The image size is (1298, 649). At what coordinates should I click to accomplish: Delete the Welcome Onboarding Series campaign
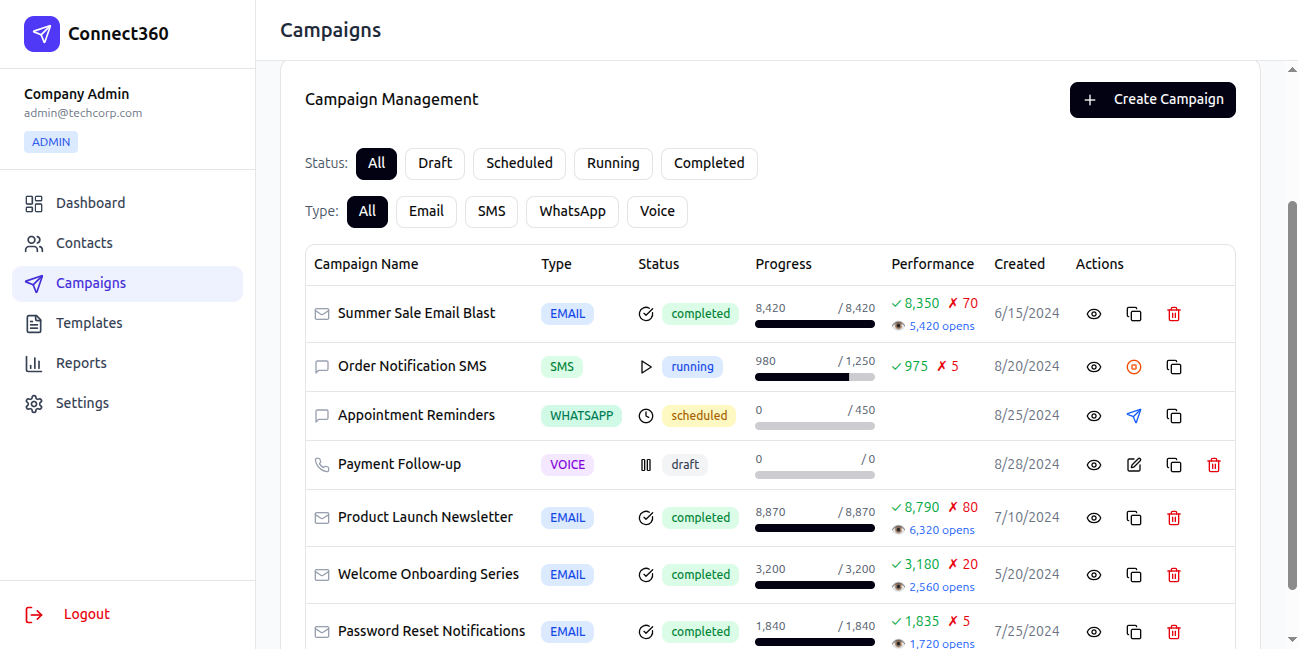click(x=1174, y=575)
